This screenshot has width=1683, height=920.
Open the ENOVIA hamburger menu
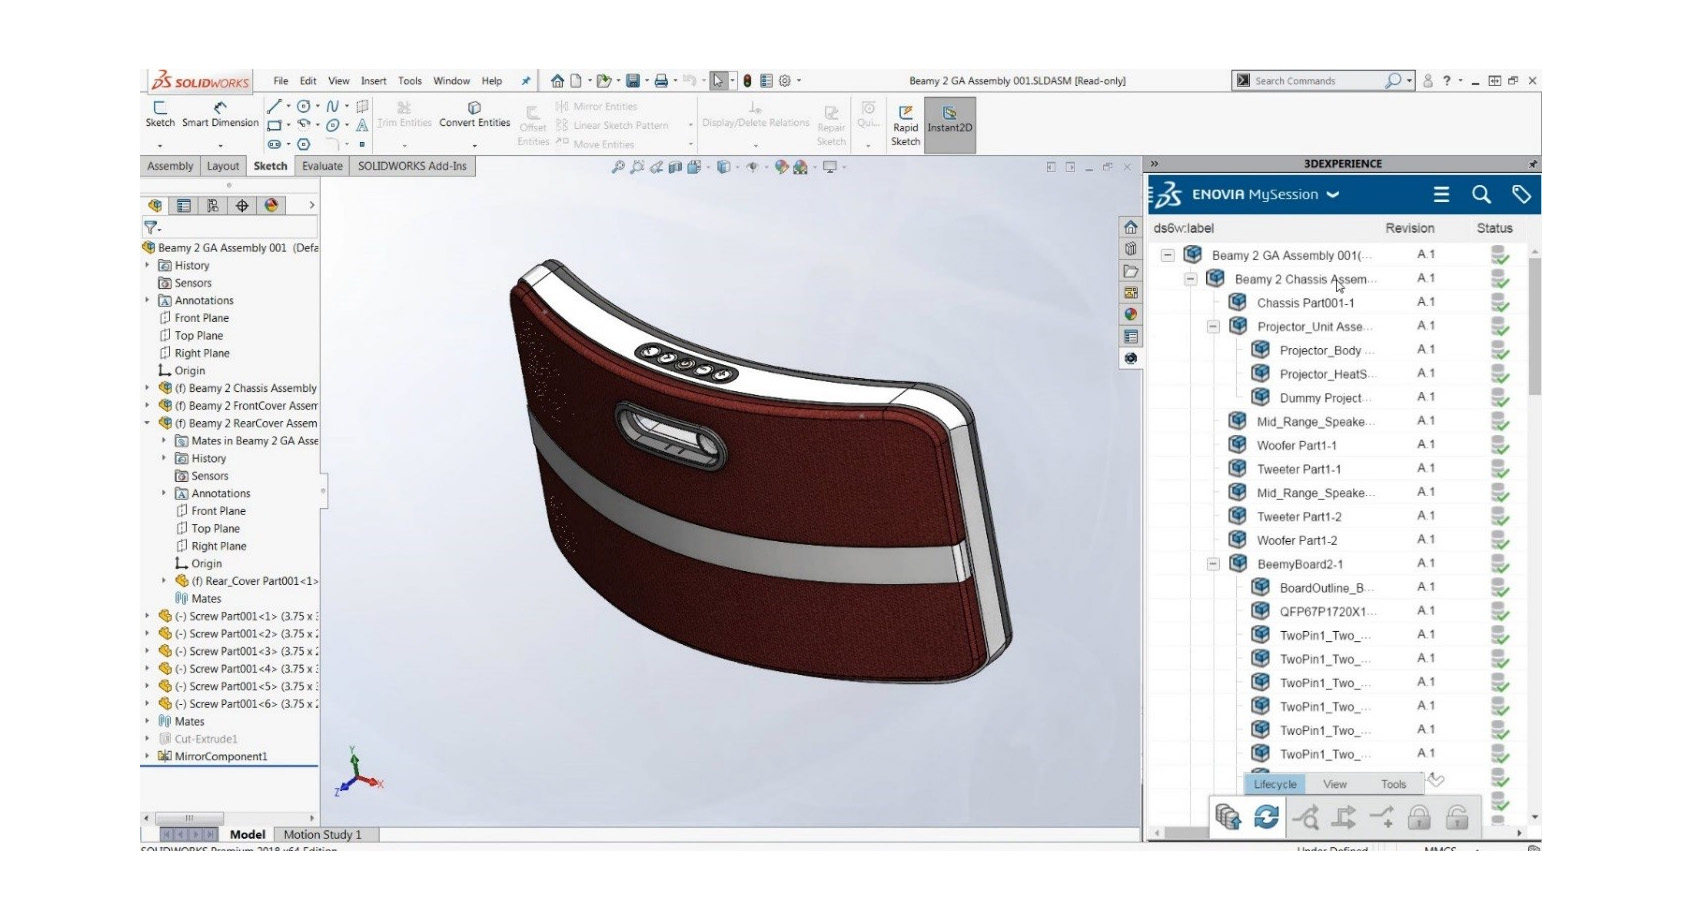point(1441,195)
